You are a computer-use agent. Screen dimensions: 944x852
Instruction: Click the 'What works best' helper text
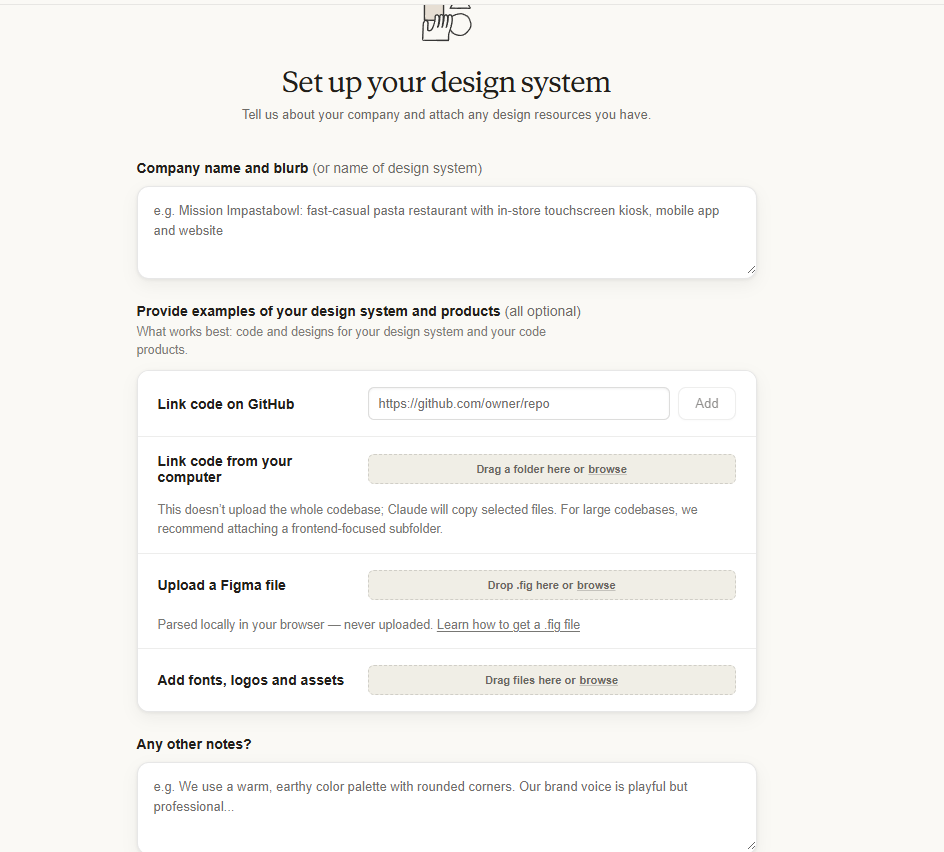(341, 341)
